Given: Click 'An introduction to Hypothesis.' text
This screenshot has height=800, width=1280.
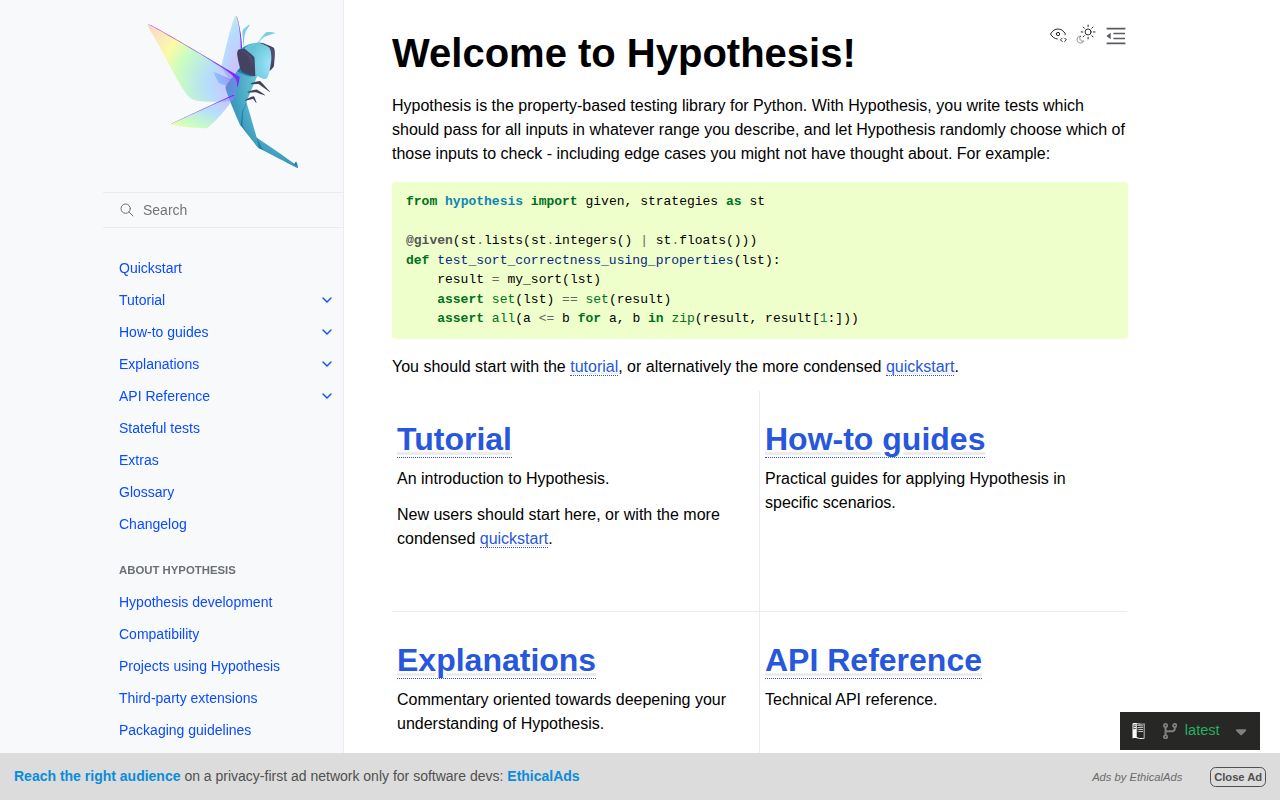Looking at the screenshot, I should pyautogui.click(x=503, y=478).
